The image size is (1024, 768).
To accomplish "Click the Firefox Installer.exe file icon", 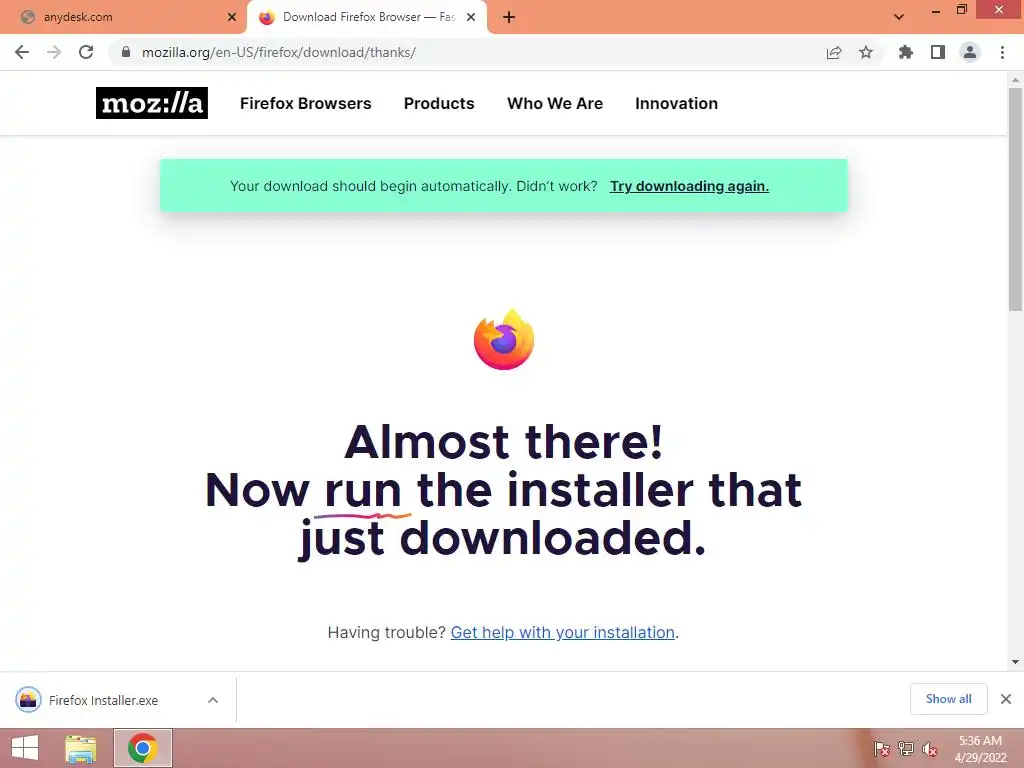I will pos(28,700).
